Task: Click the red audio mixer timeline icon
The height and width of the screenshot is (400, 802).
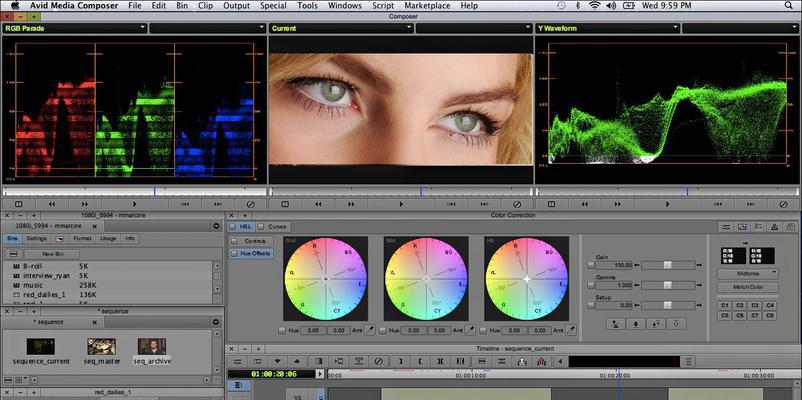Action: (x=541, y=362)
